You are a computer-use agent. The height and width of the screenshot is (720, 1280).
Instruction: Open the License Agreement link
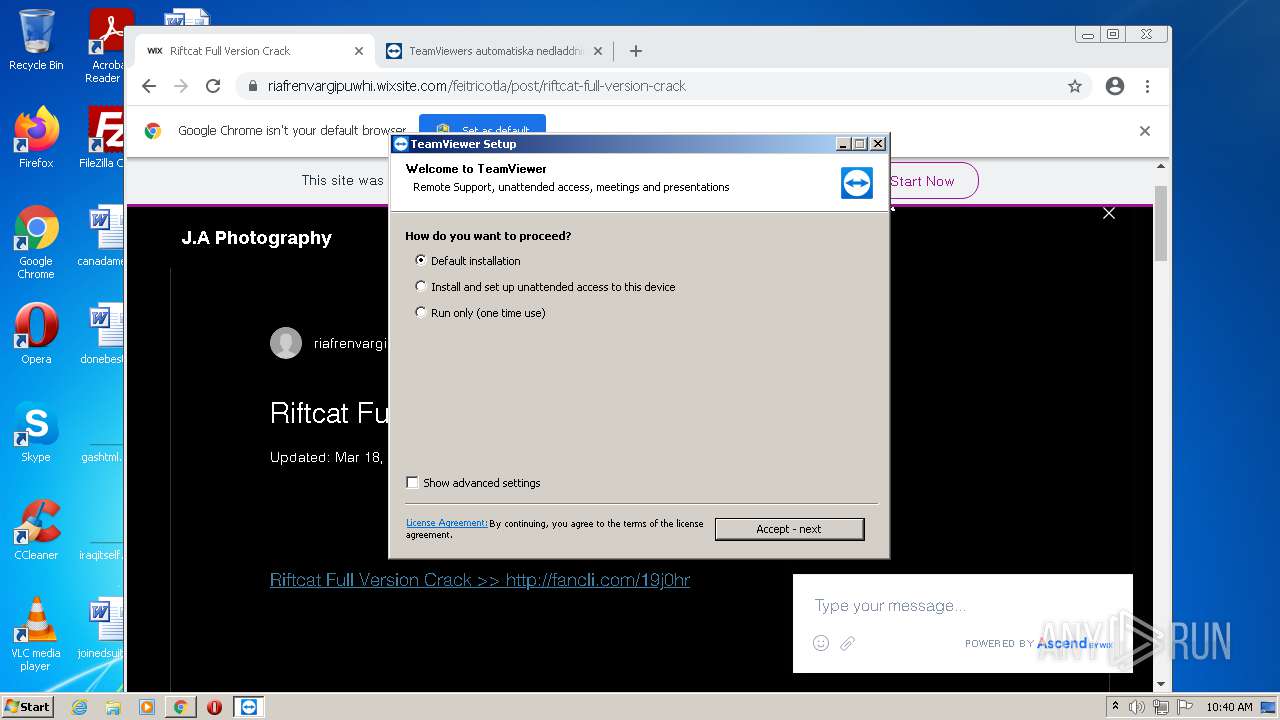pos(446,523)
